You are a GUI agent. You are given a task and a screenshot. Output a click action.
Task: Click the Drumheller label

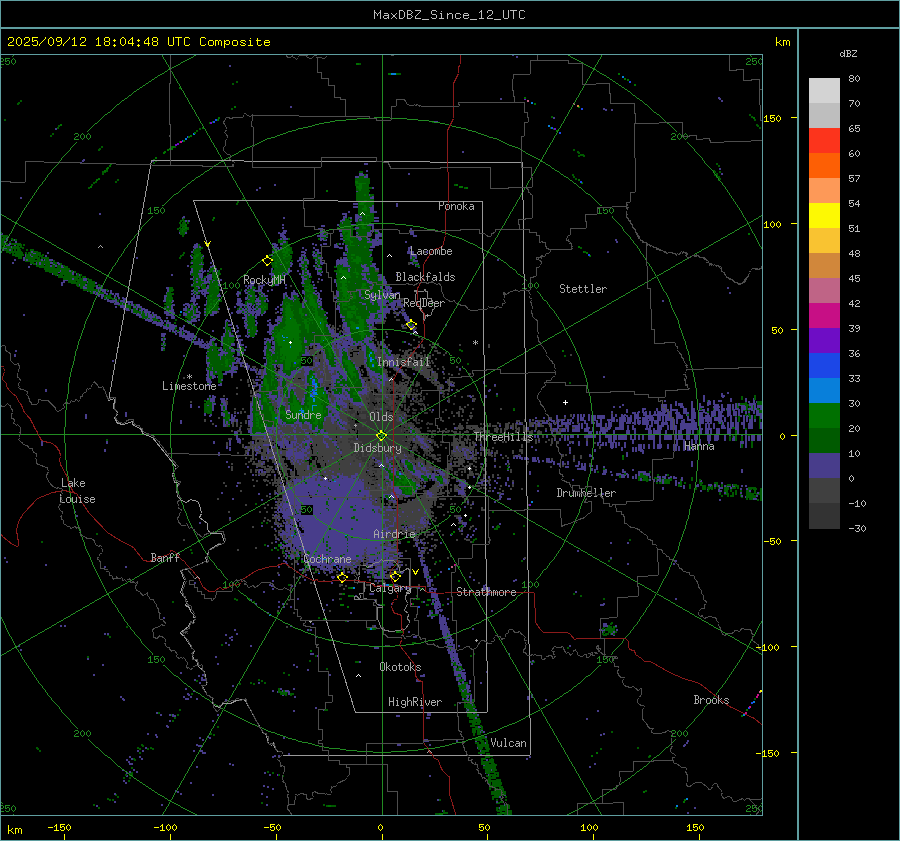pos(586,493)
